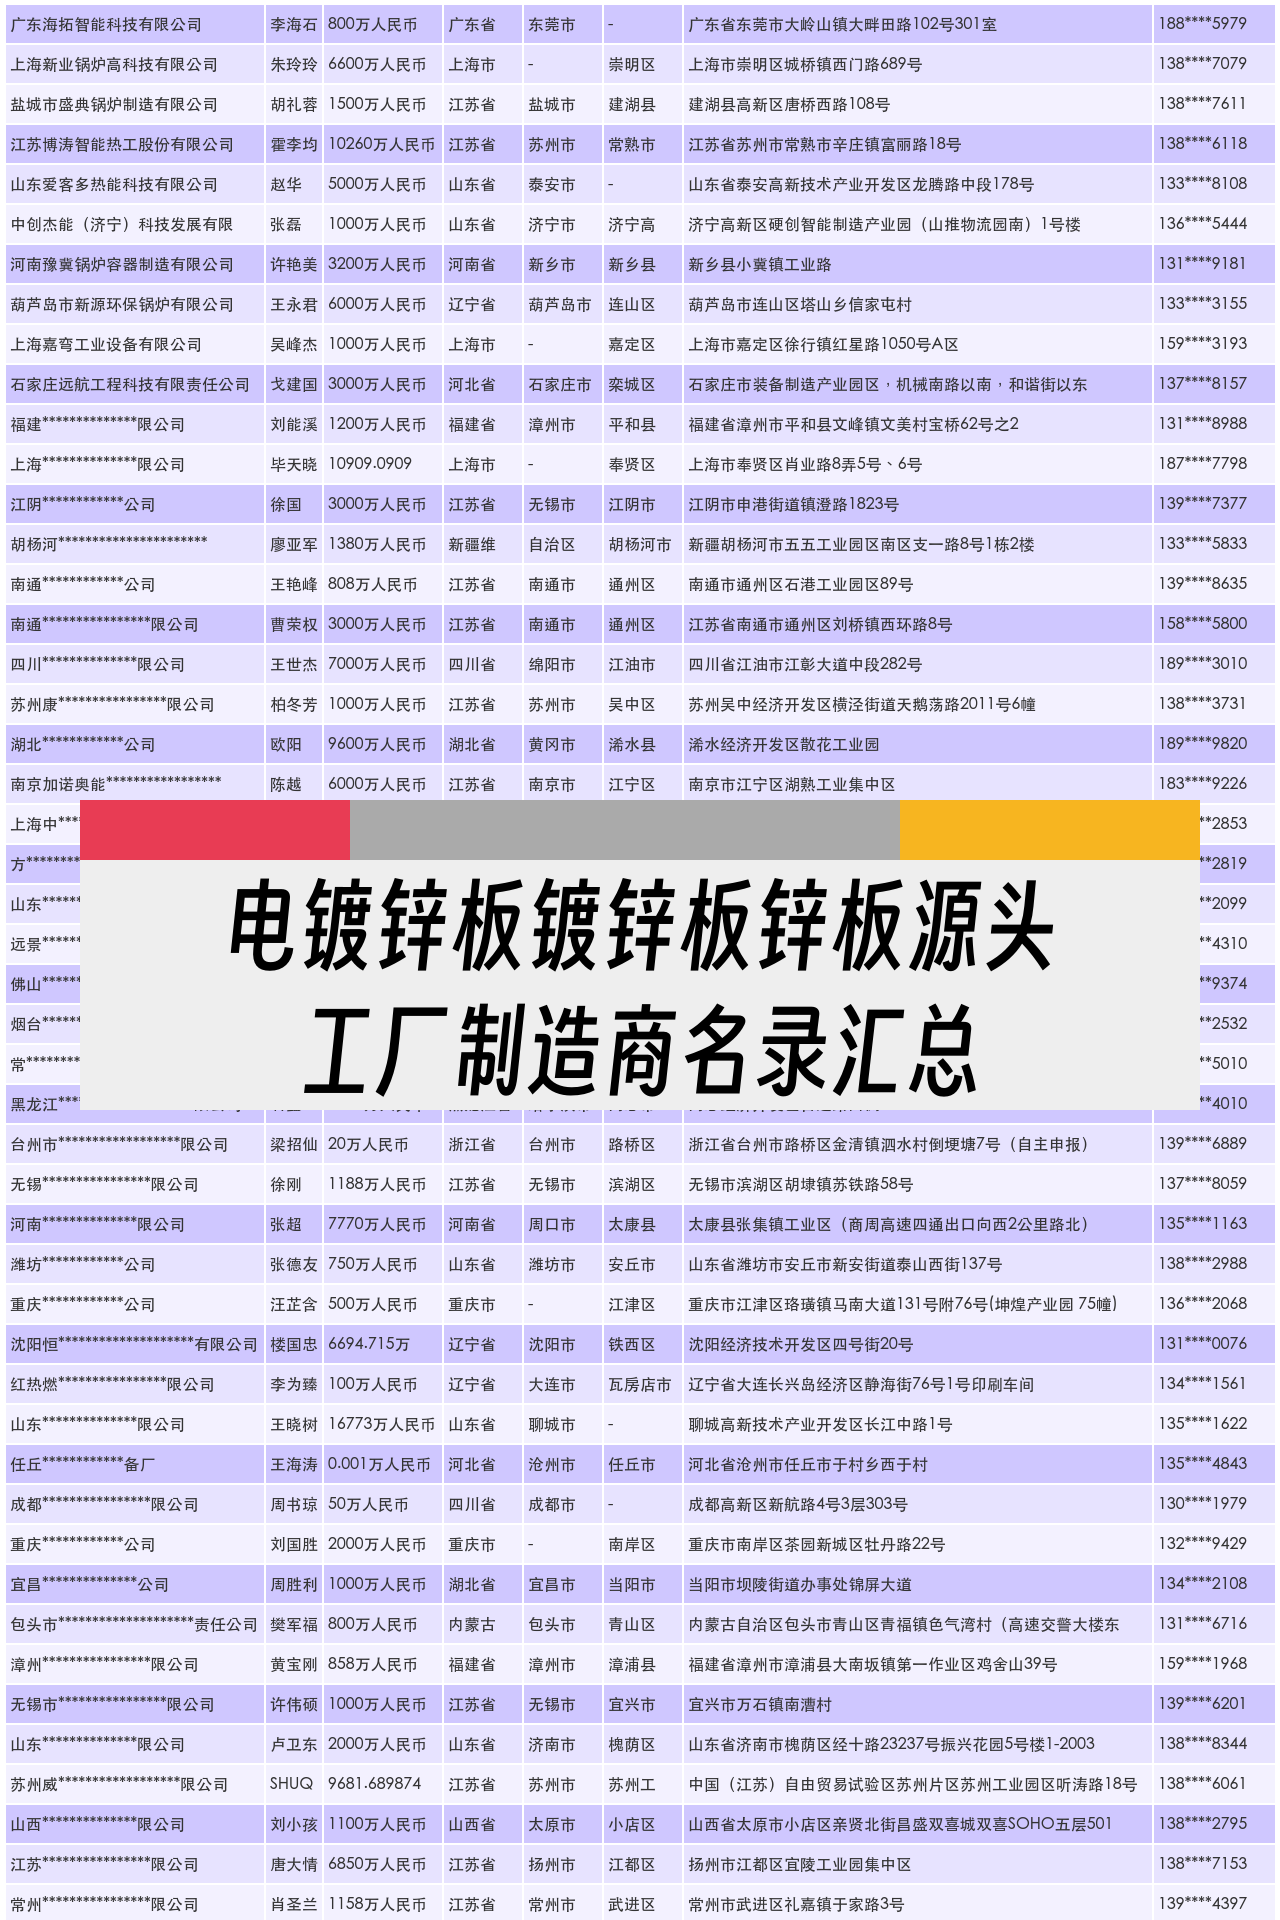1280x1920 pixels.
Task: Select 河南豫冀锅炉容器制造有限公司 row name
Action: [x=122, y=264]
